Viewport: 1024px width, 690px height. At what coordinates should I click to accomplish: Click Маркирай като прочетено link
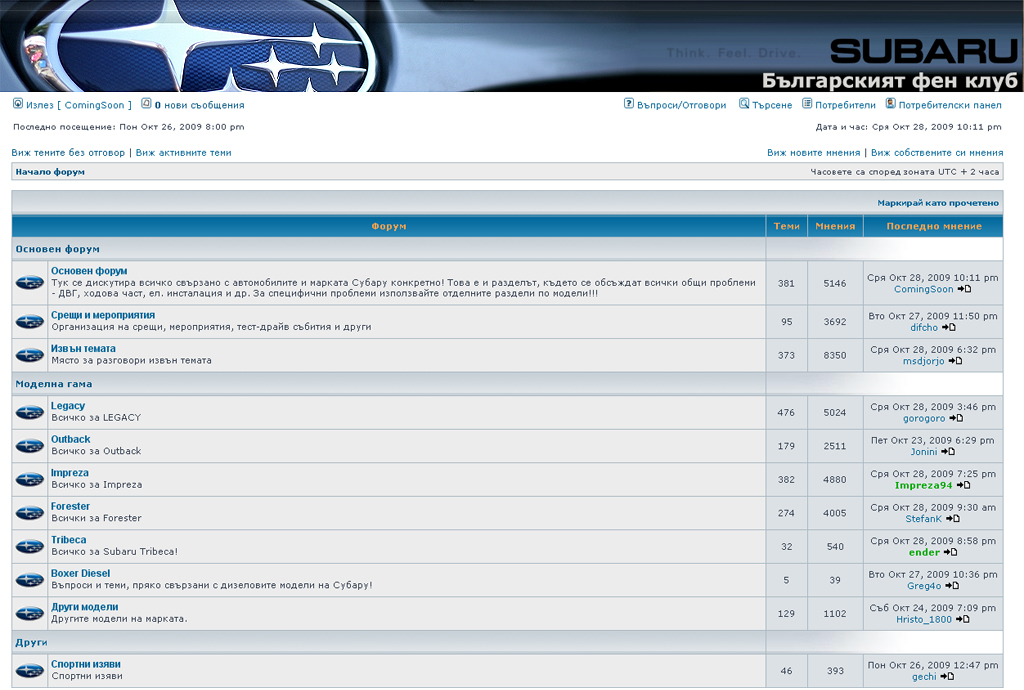pos(938,203)
